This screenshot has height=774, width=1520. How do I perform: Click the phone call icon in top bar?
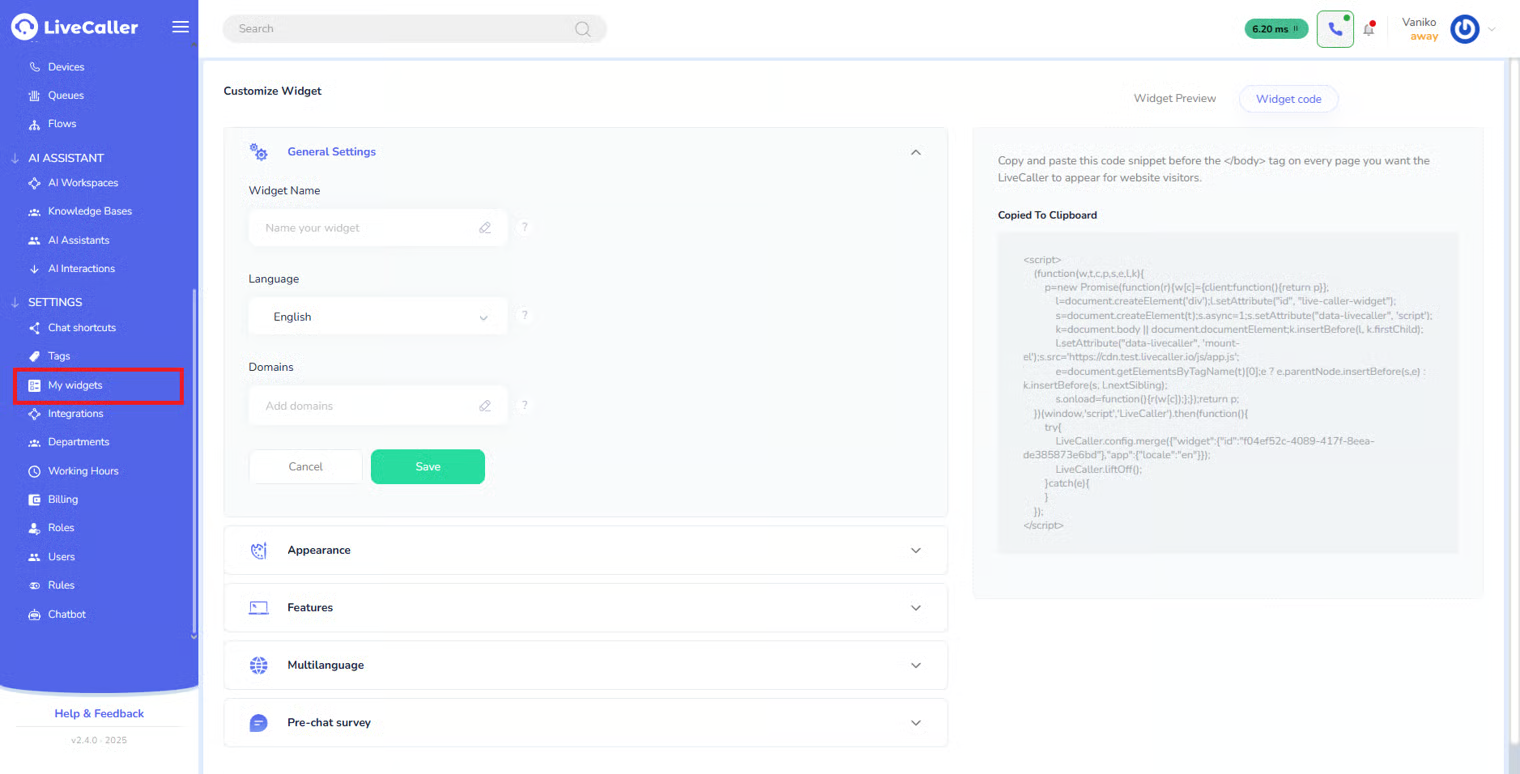point(1335,29)
